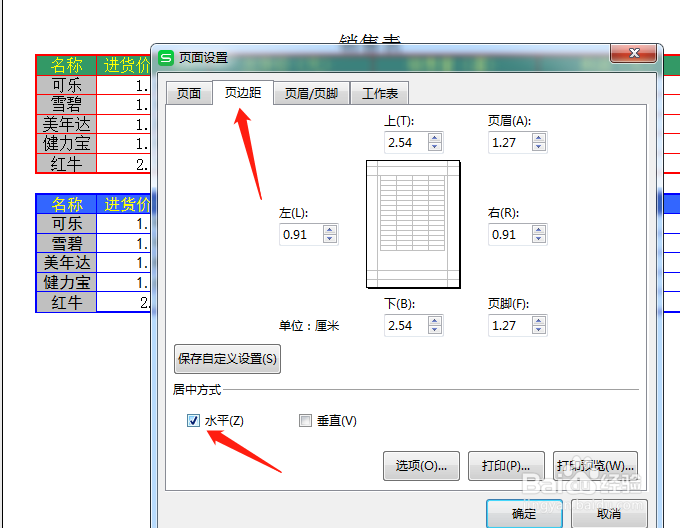Click 可乐 cell in the red table

[66, 85]
